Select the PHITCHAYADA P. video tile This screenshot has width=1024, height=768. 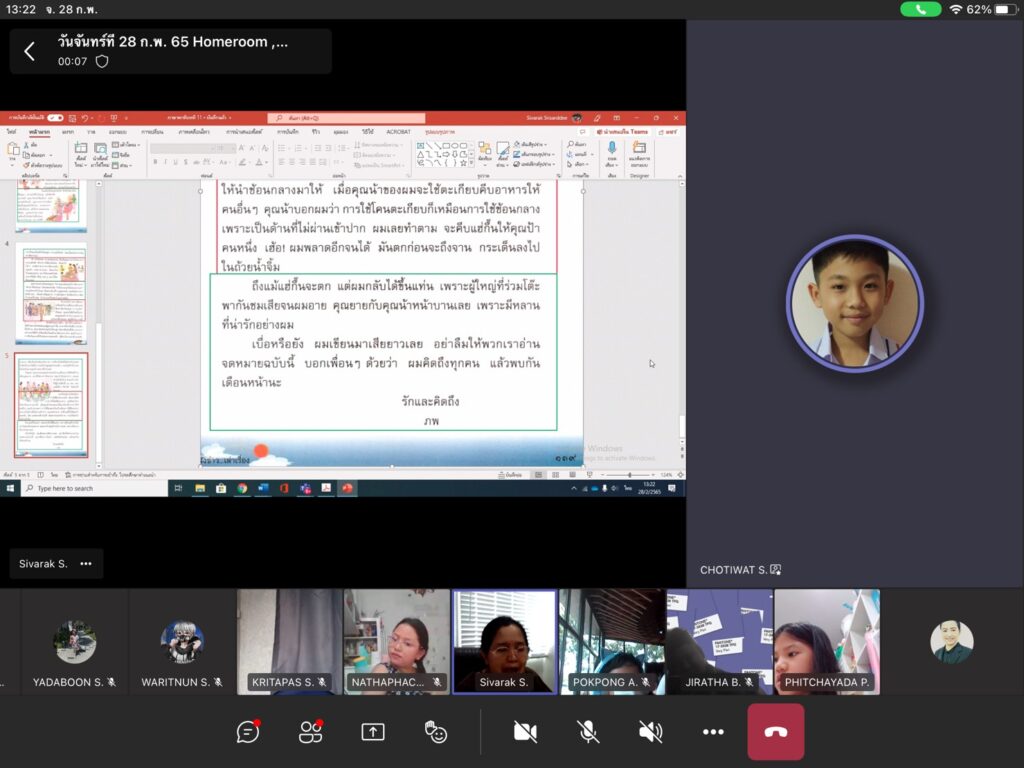(827, 641)
